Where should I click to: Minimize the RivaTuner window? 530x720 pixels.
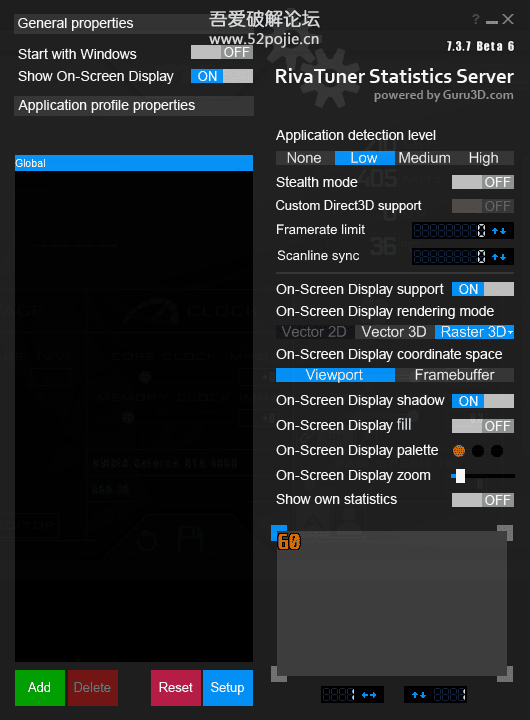pyautogui.click(x=491, y=21)
